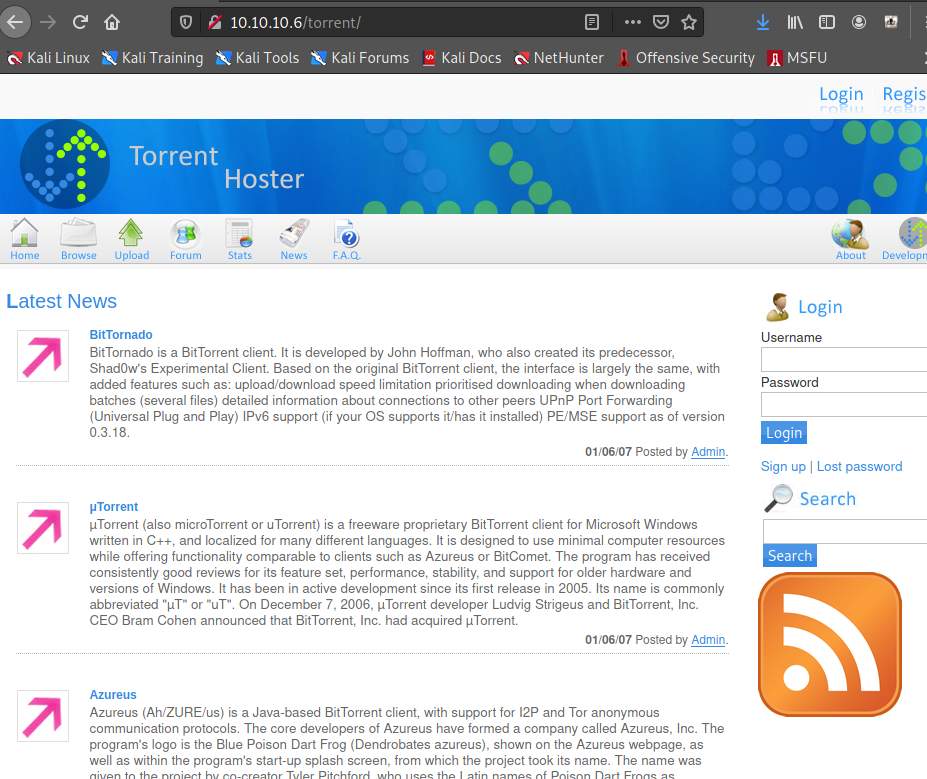Open the Kali Docs bookmark
The image size is (927, 779).
tap(462, 58)
